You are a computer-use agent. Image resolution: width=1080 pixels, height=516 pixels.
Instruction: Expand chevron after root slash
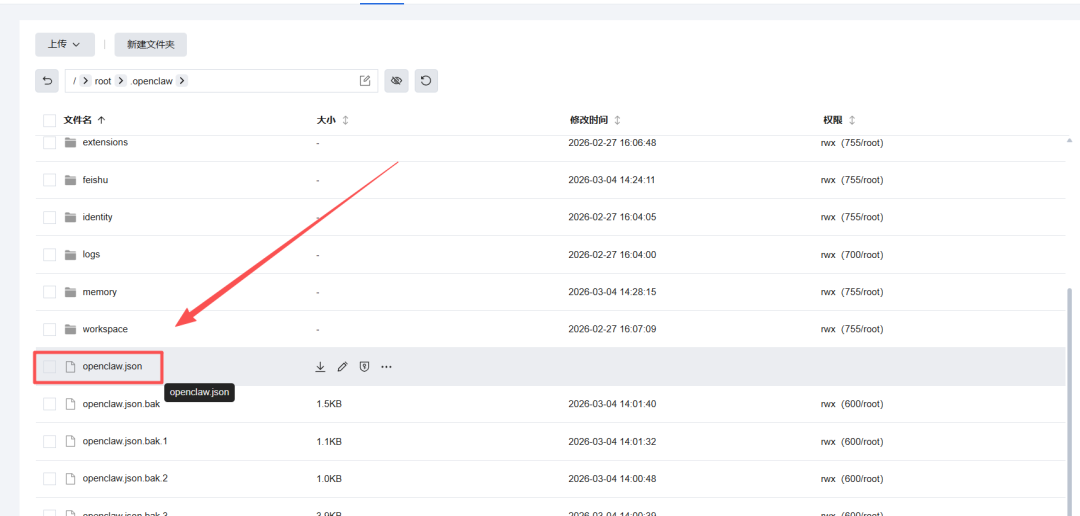click(x=85, y=81)
